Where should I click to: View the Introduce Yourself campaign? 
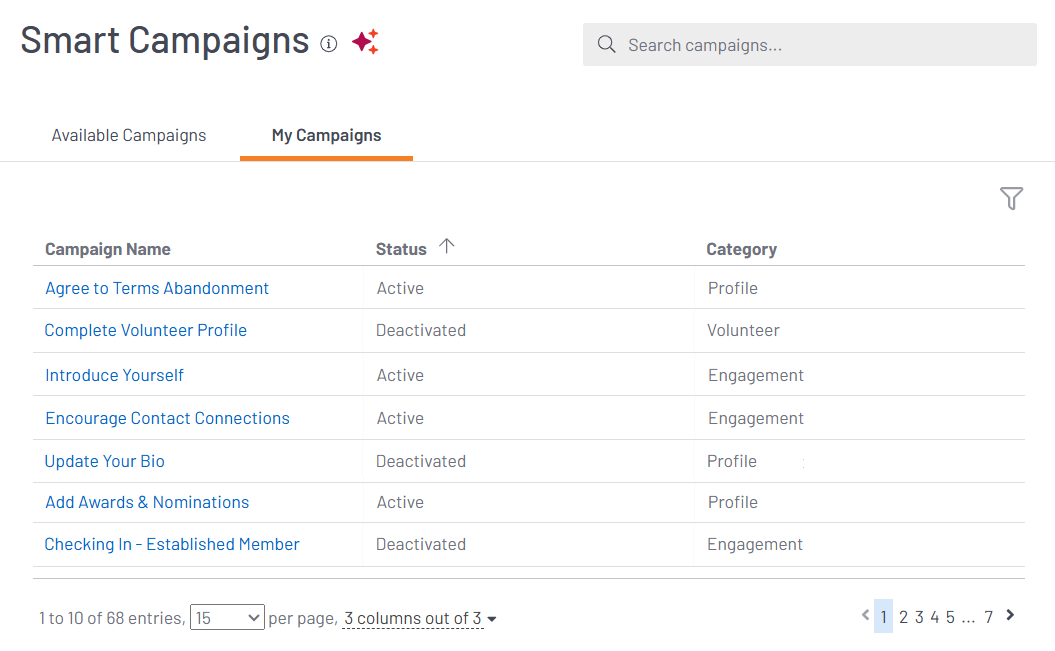tap(114, 375)
